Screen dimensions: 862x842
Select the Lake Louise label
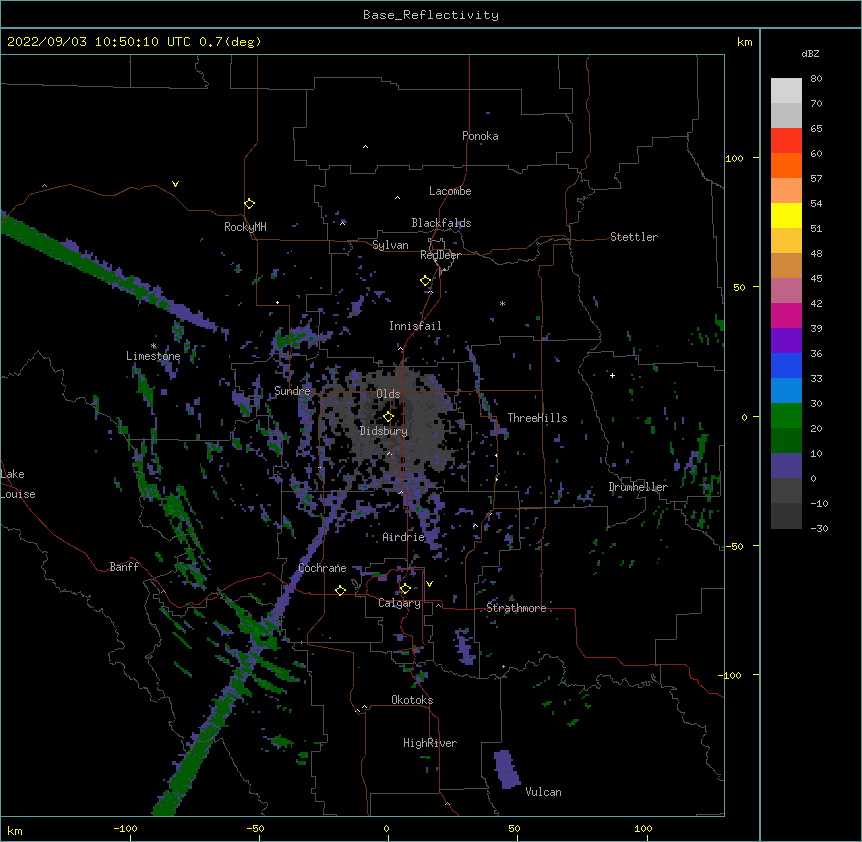[x=18, y=484]
